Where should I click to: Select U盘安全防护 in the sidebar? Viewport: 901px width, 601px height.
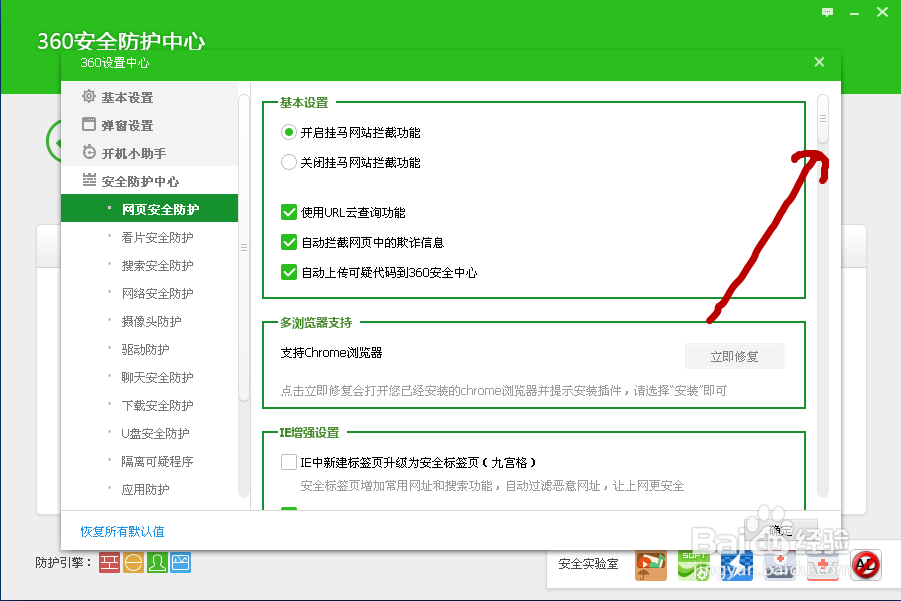click(155, 433)
